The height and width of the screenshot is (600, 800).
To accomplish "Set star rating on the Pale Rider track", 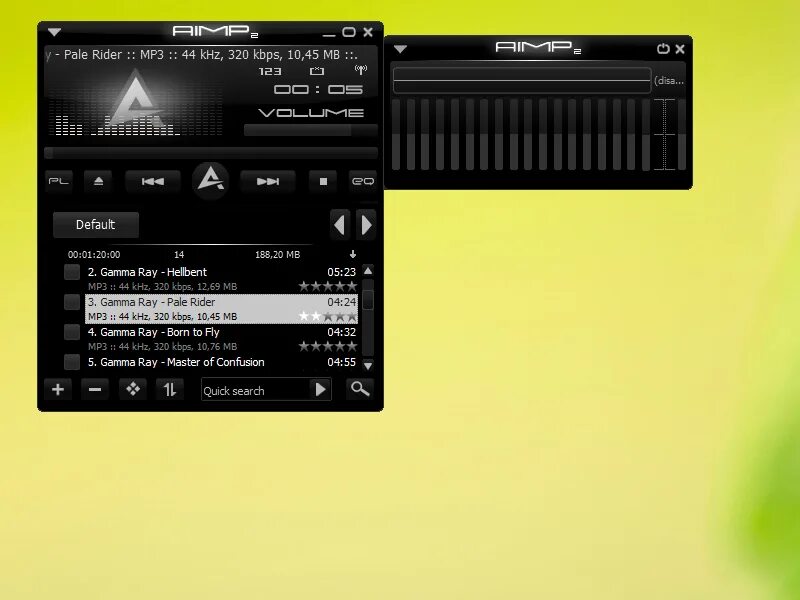I will tap(328, 316).
